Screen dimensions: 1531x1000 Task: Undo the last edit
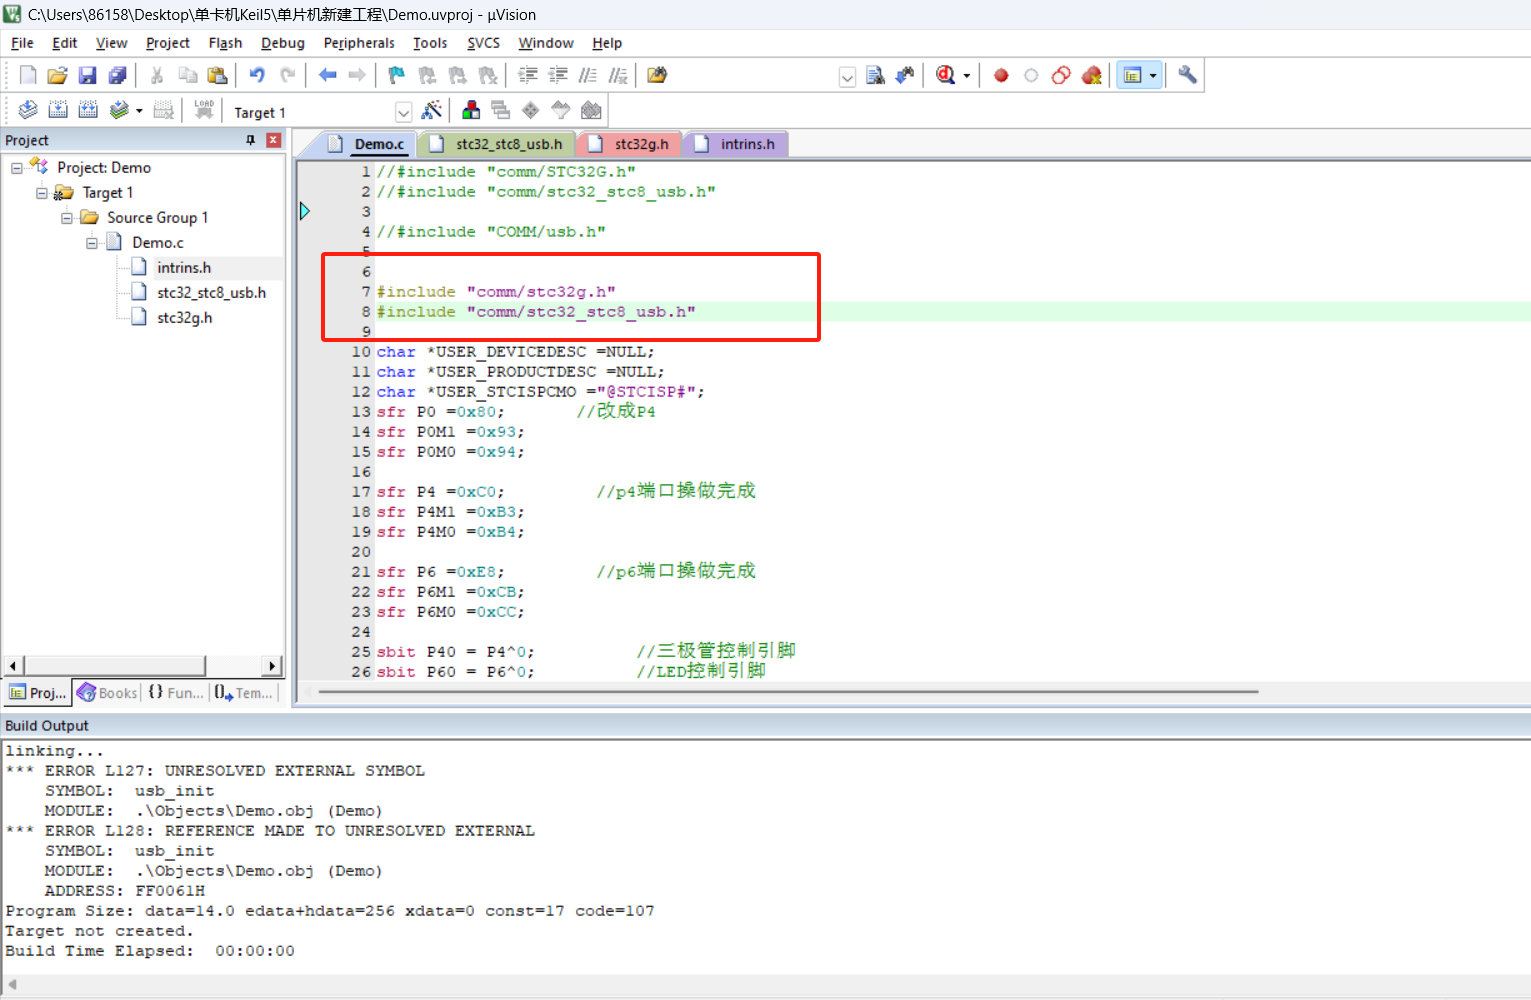tap(257, 75)
